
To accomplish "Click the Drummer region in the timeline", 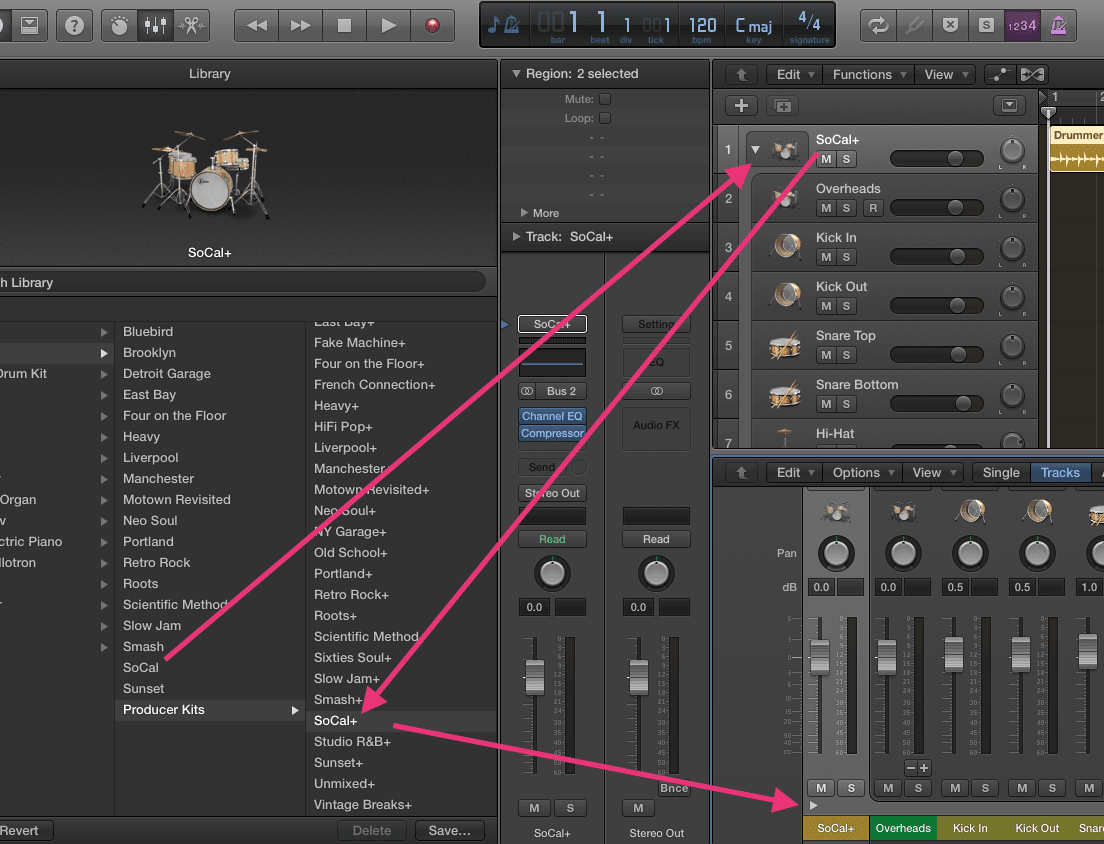I will (x=1077, y=148).
